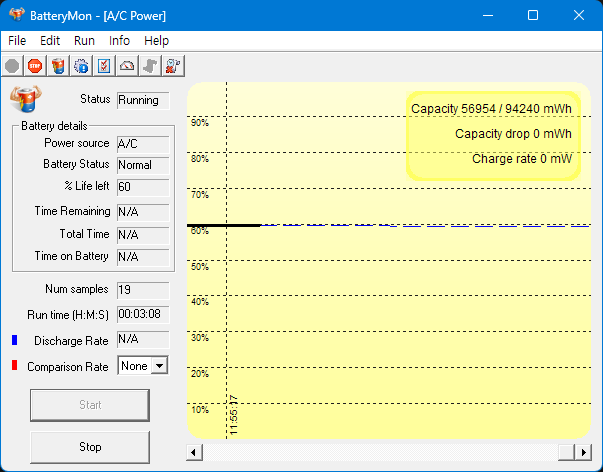
Task: Click the chart scrollbar thumb
Action: click(x=566, y=452)
